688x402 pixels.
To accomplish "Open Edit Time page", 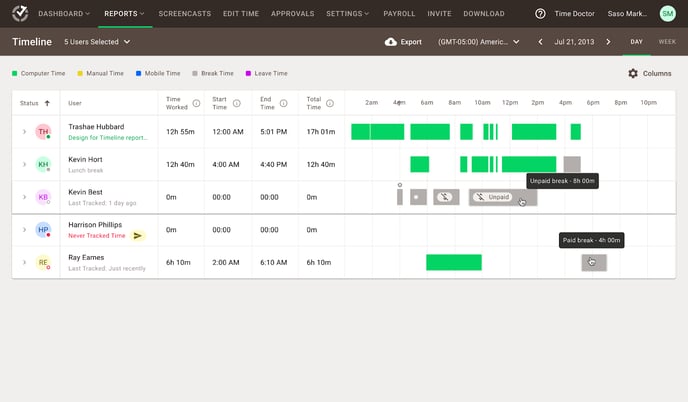I will [x=241, y=14].
